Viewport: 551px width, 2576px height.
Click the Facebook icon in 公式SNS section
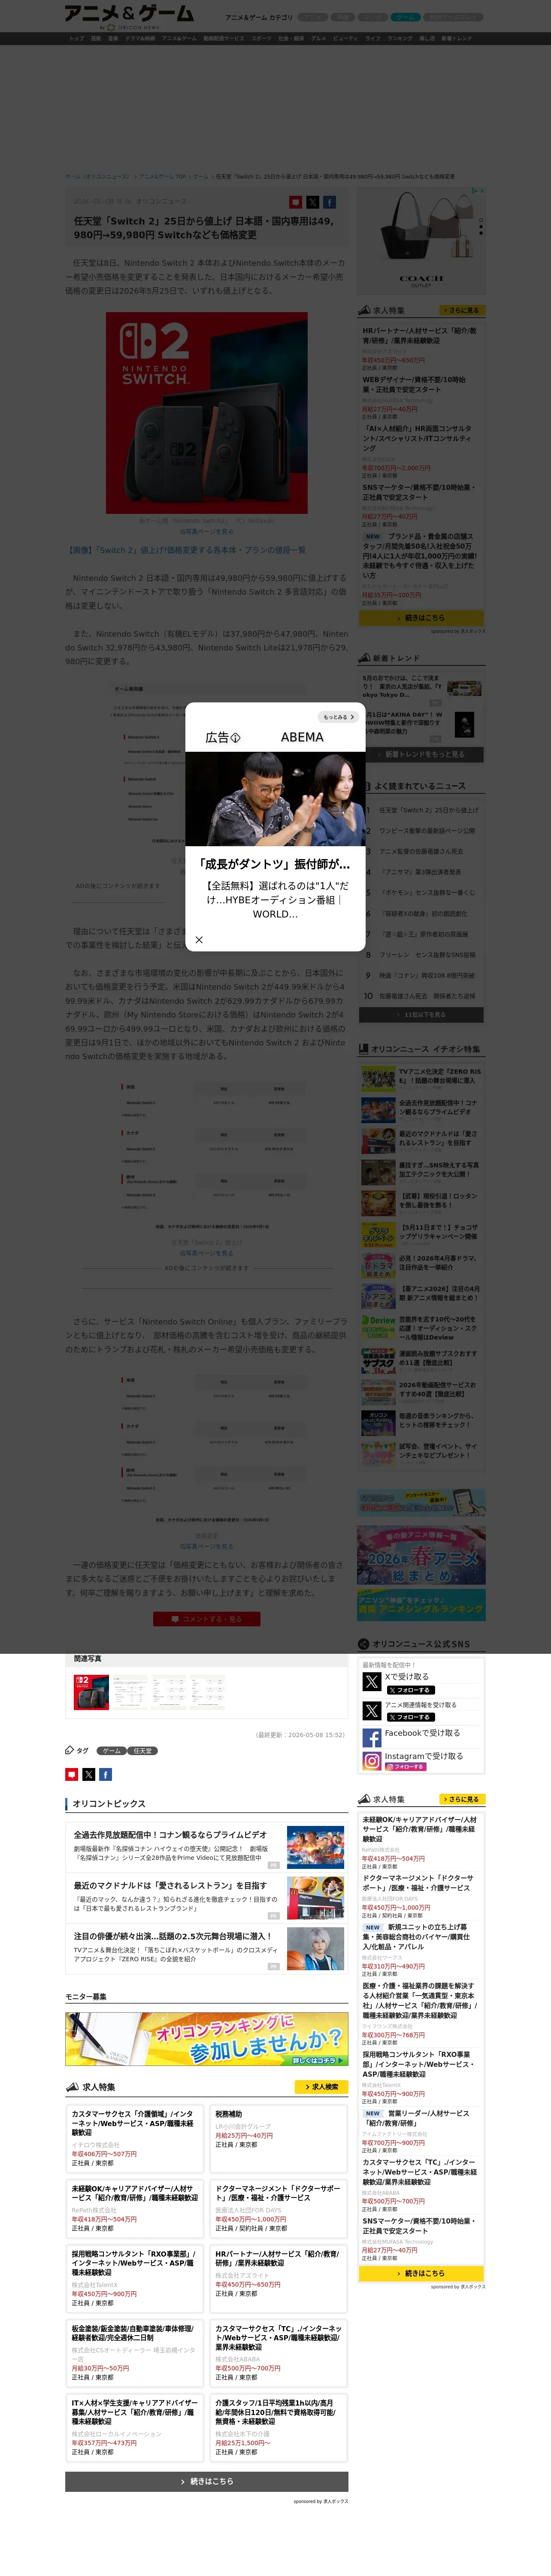tap(371, 1738)
